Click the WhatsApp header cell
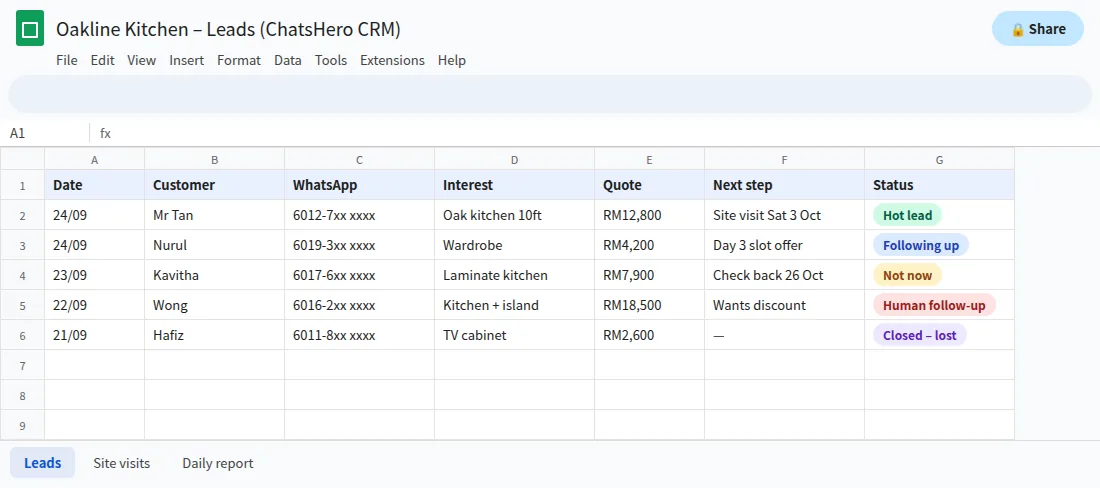Screen dimensions: 1100x488 point(359,185)
